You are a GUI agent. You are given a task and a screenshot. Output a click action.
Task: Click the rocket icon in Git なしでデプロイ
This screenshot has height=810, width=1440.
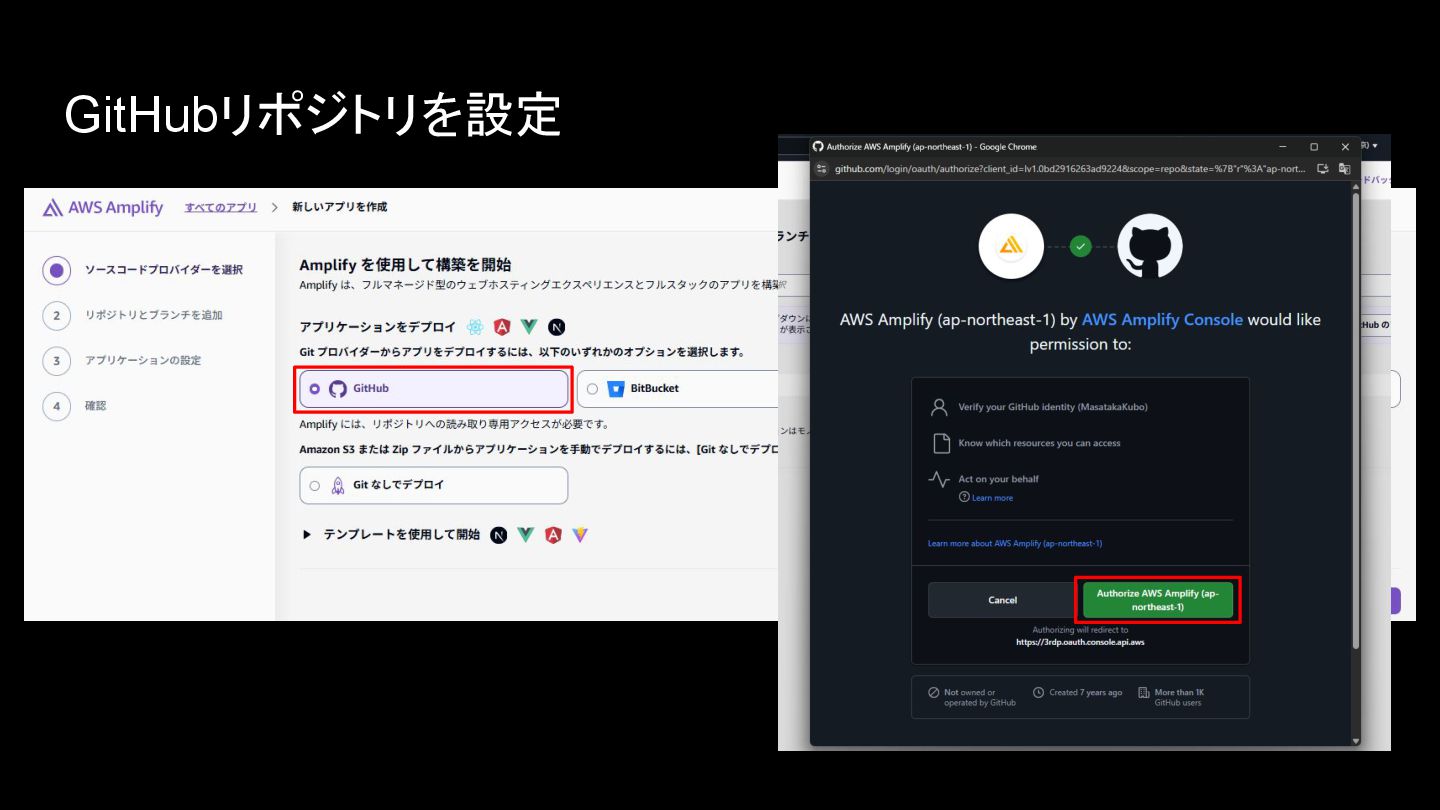[x=338, y=485]
